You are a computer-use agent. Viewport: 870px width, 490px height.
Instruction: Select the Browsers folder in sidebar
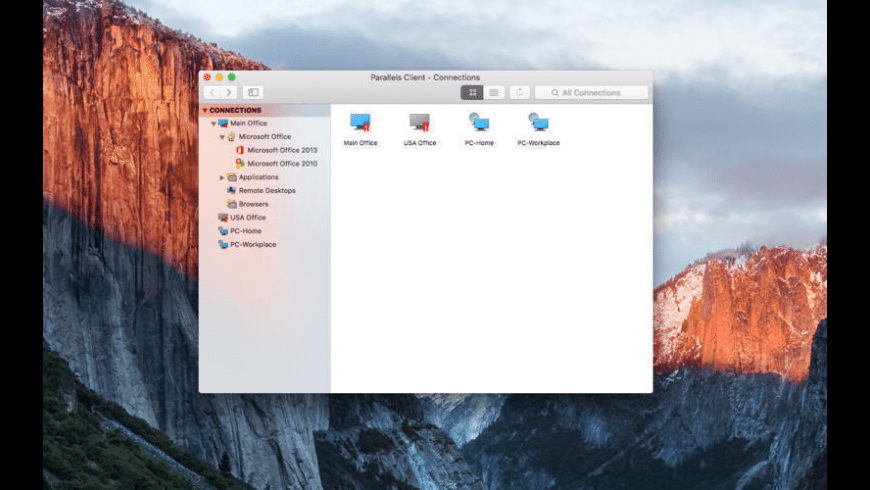click(253, 204)
